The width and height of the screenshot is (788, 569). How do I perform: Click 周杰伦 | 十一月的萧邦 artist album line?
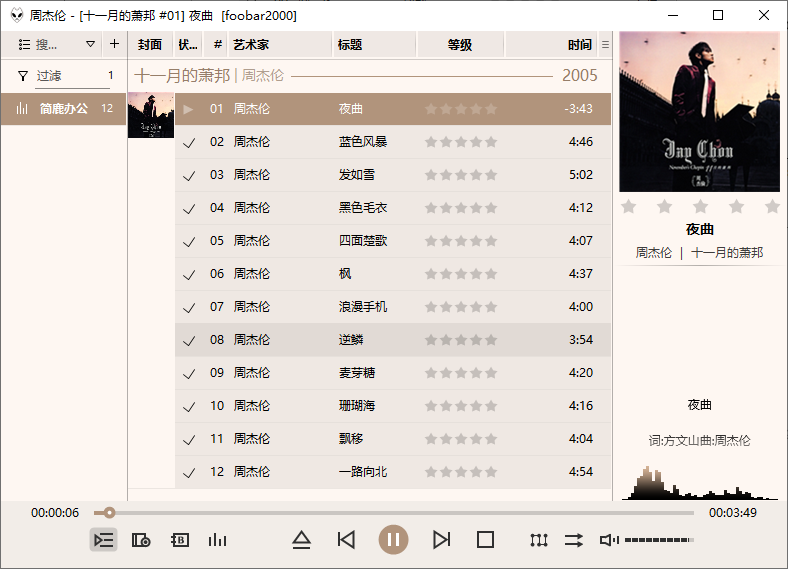699,252
